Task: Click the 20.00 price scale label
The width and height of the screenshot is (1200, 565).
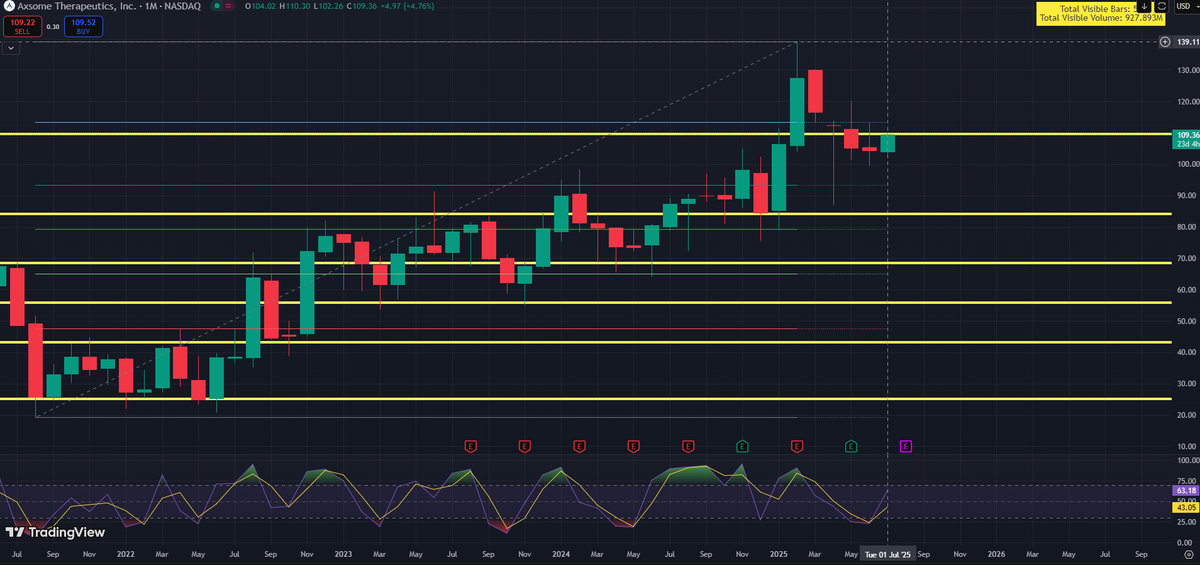Action: [x=1187, y=415]
